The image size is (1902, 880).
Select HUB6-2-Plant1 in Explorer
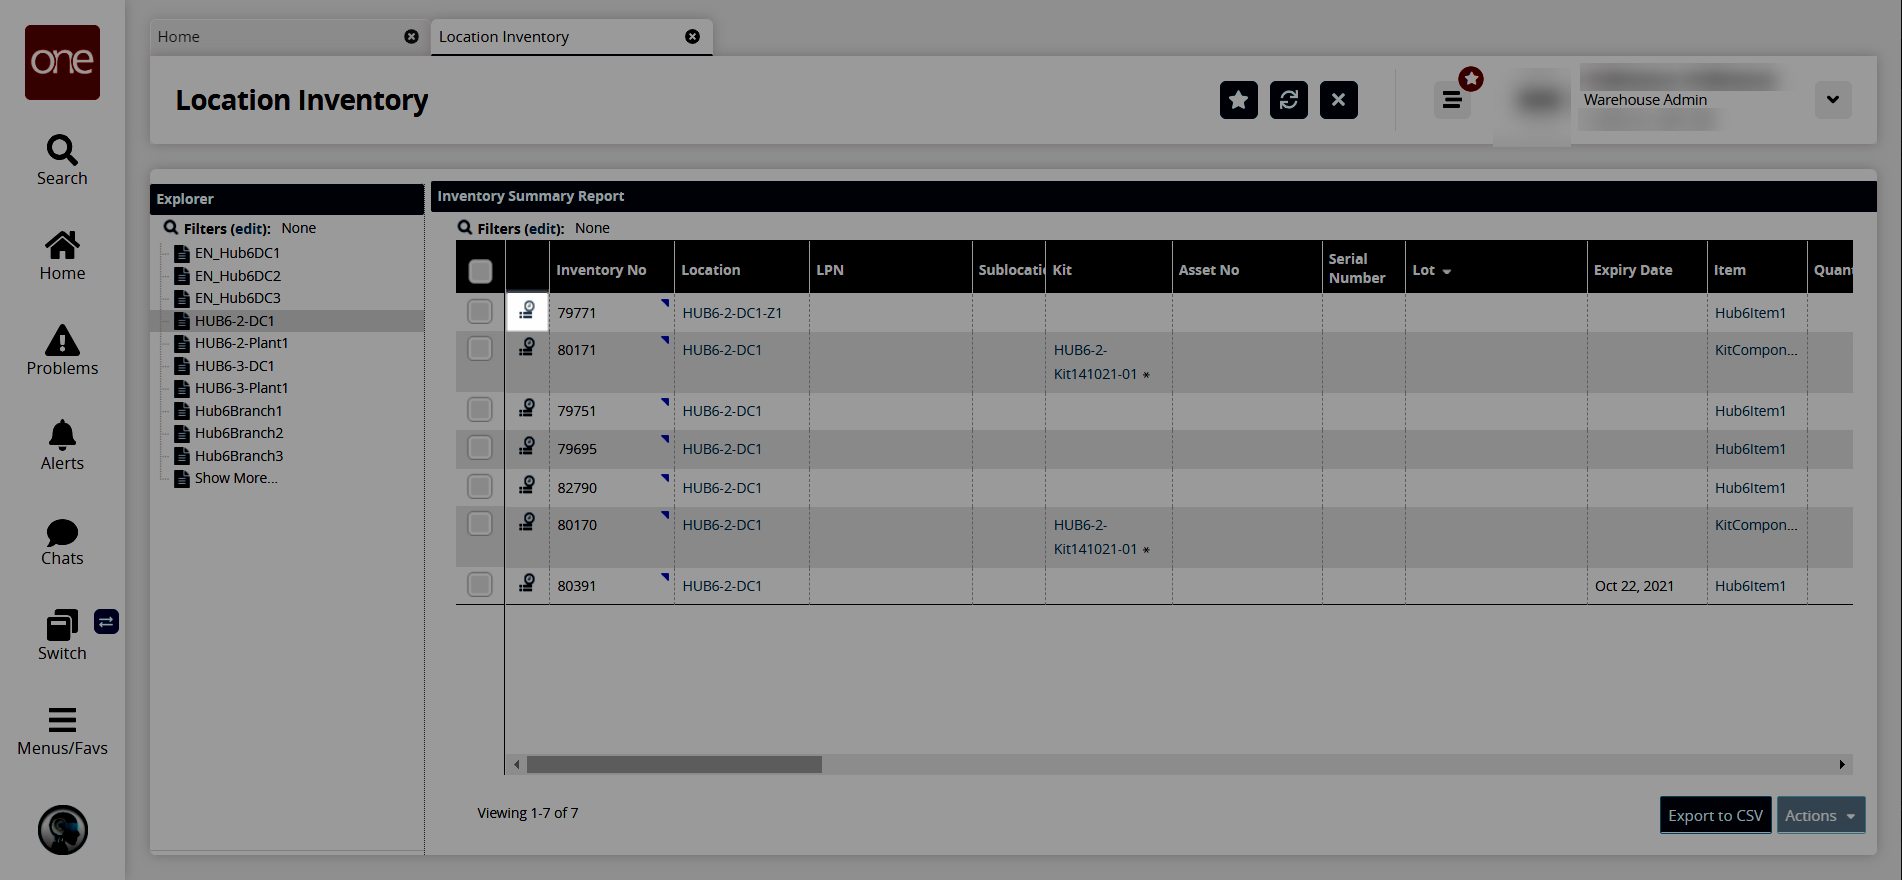coord(241,343)
